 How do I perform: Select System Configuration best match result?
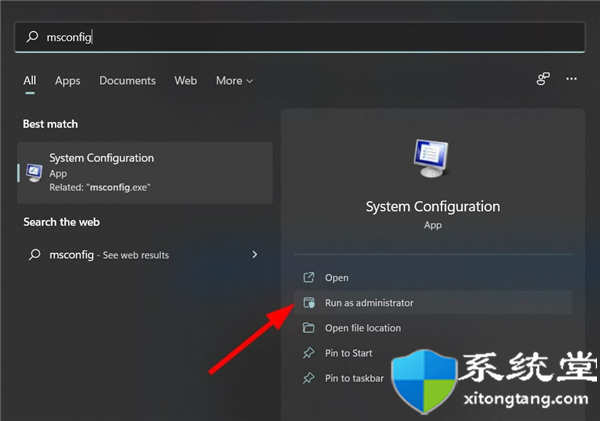pyautogui.click(x=145, y=173)
